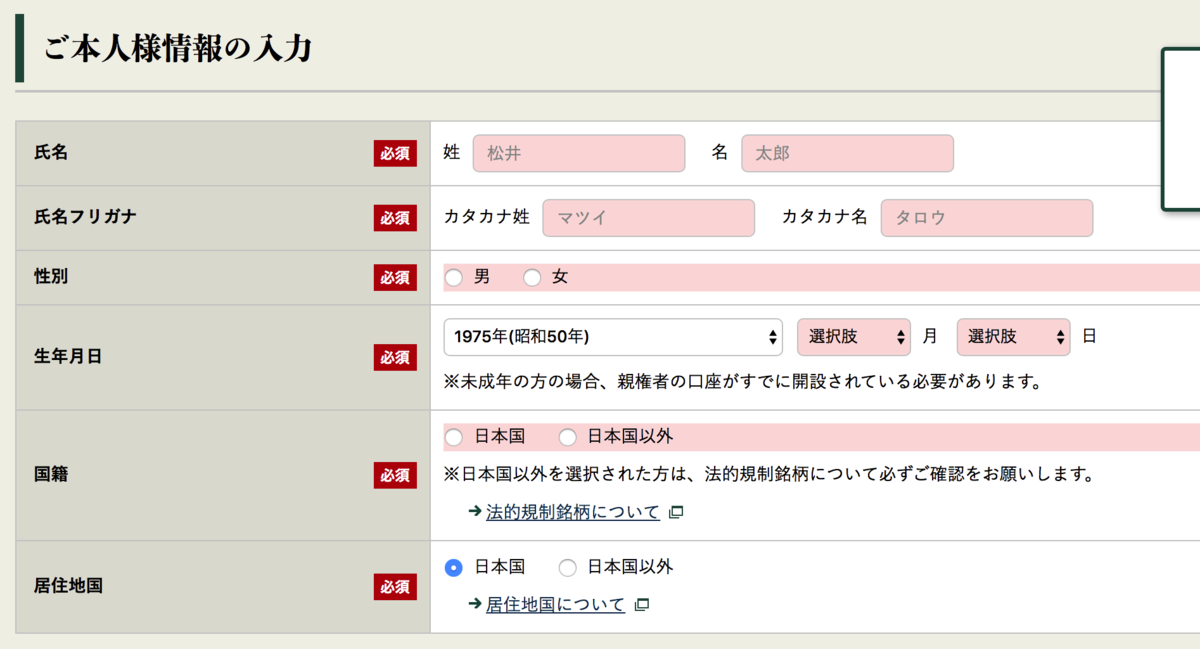Choose 日本国 for 国籍
Viewport: 1200px width, 649px height.
point(454,437)
